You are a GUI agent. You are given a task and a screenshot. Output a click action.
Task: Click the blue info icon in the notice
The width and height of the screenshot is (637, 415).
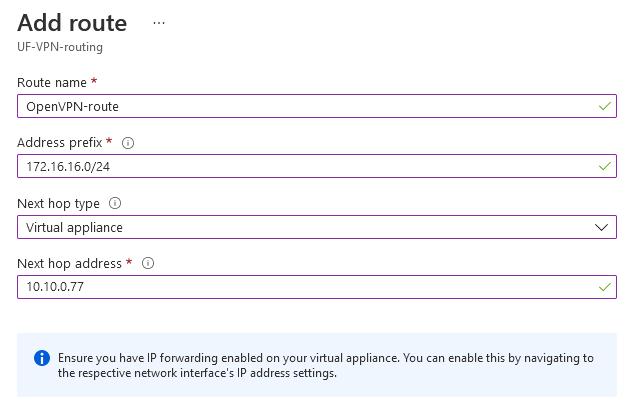tap(42, 358)
